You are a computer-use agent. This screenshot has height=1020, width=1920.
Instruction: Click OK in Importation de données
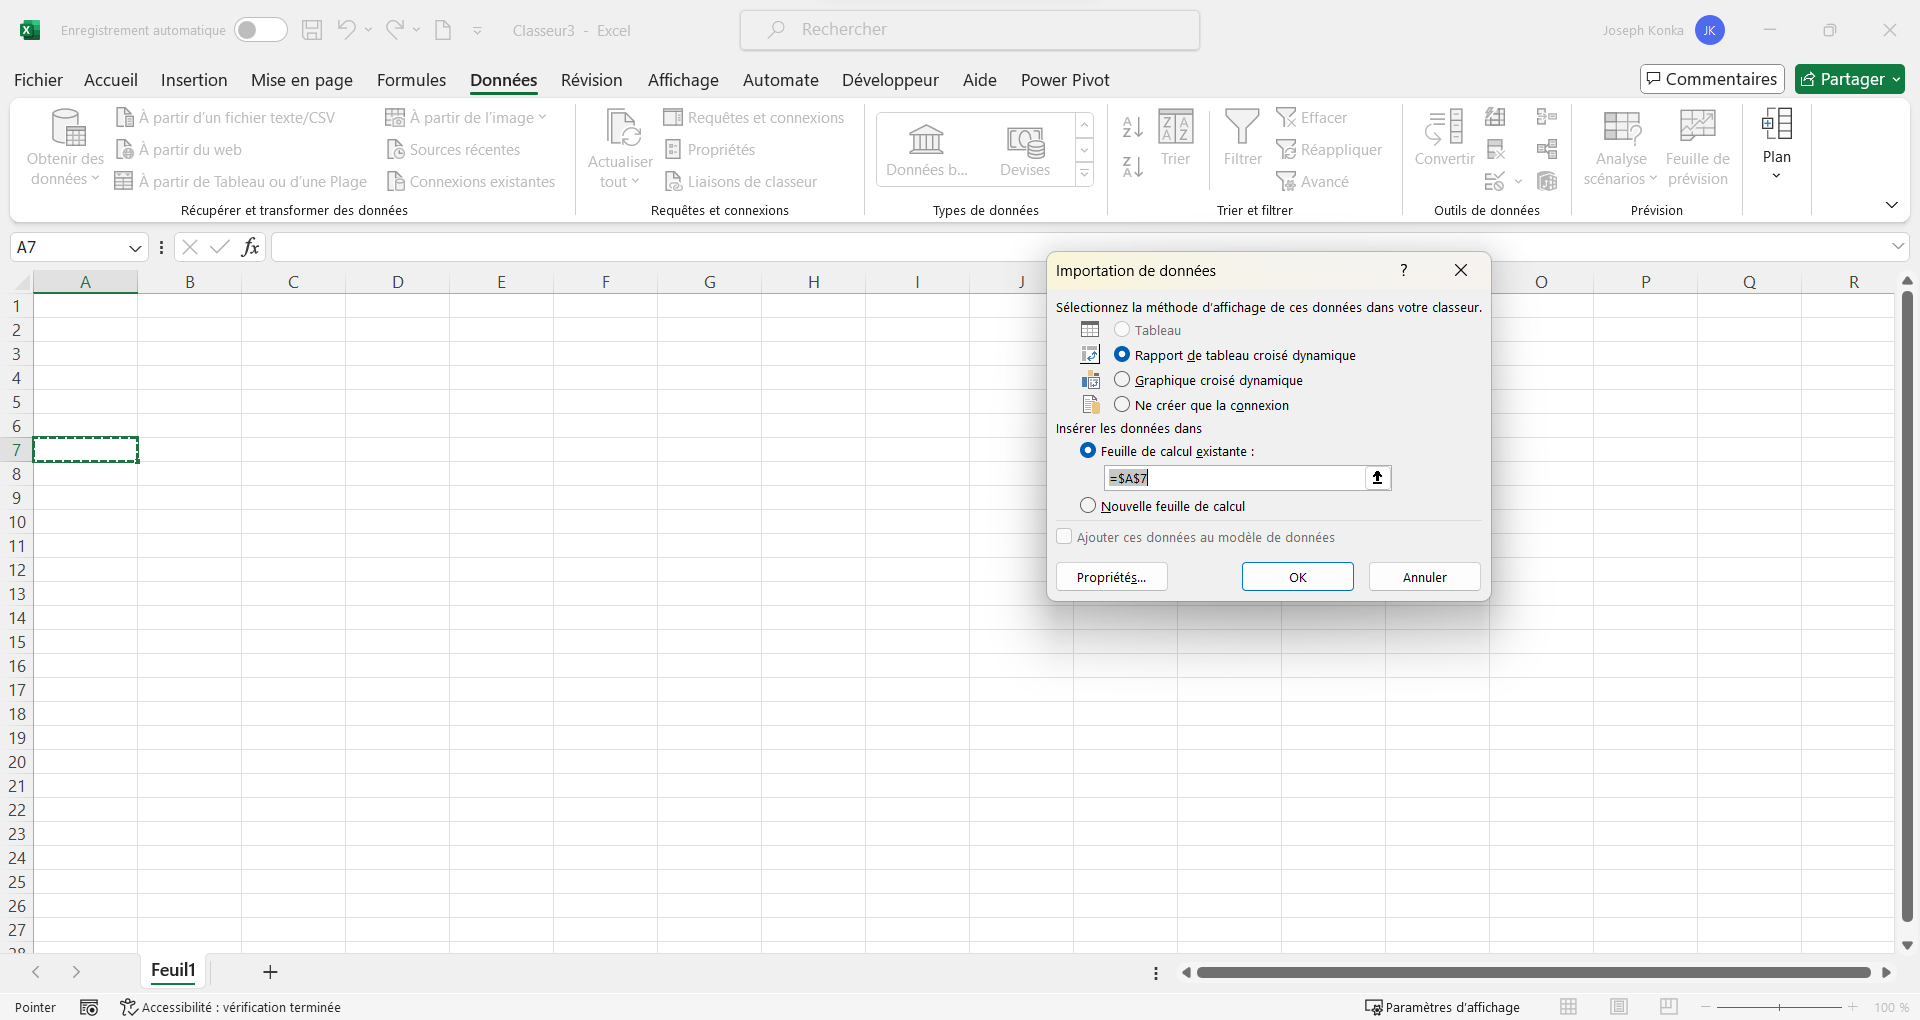1298,577
